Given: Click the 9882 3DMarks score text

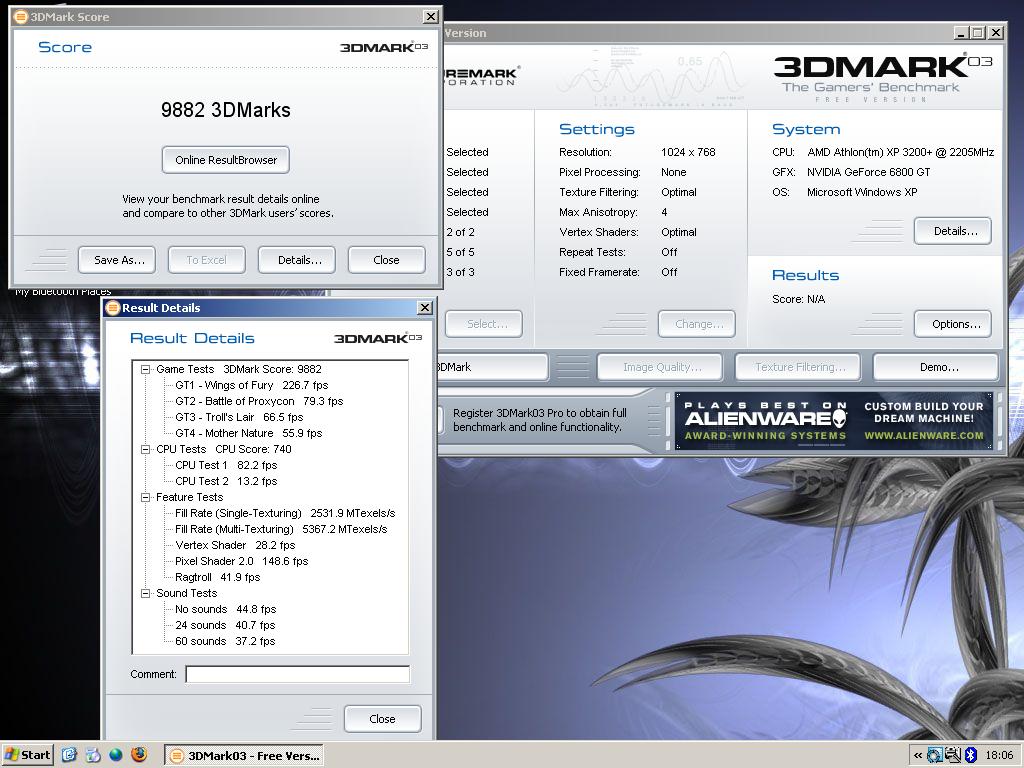Looking at the screenshot, I should coord(225,110).
